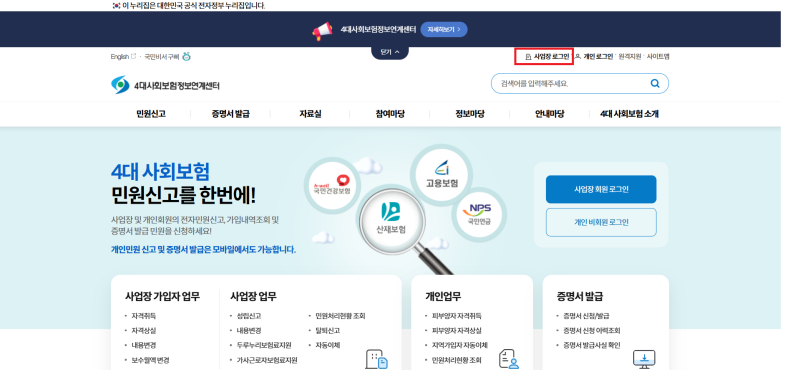Open 증명서 발급사실 확인 link
This screenshot has width=800, height=370.
pos(592,346)
